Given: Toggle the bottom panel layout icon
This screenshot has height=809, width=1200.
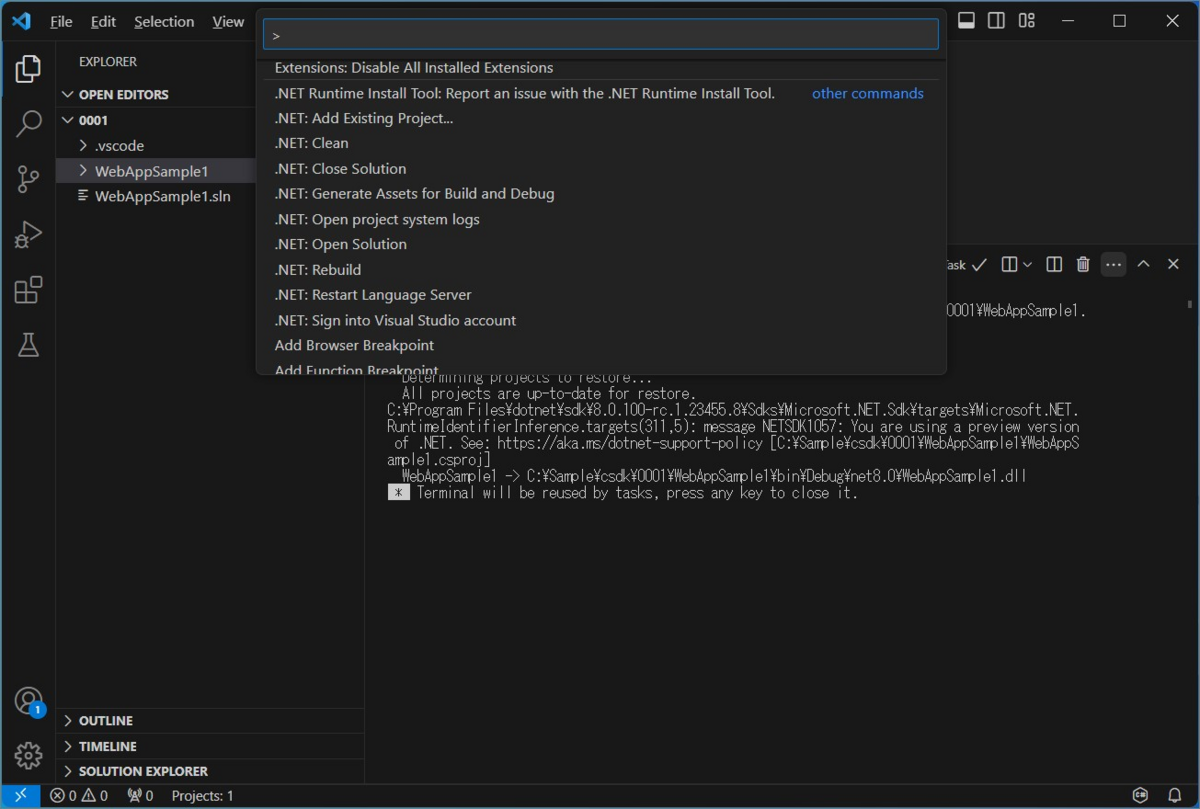Looking at the screenshot, I should (x=966, y=21).
